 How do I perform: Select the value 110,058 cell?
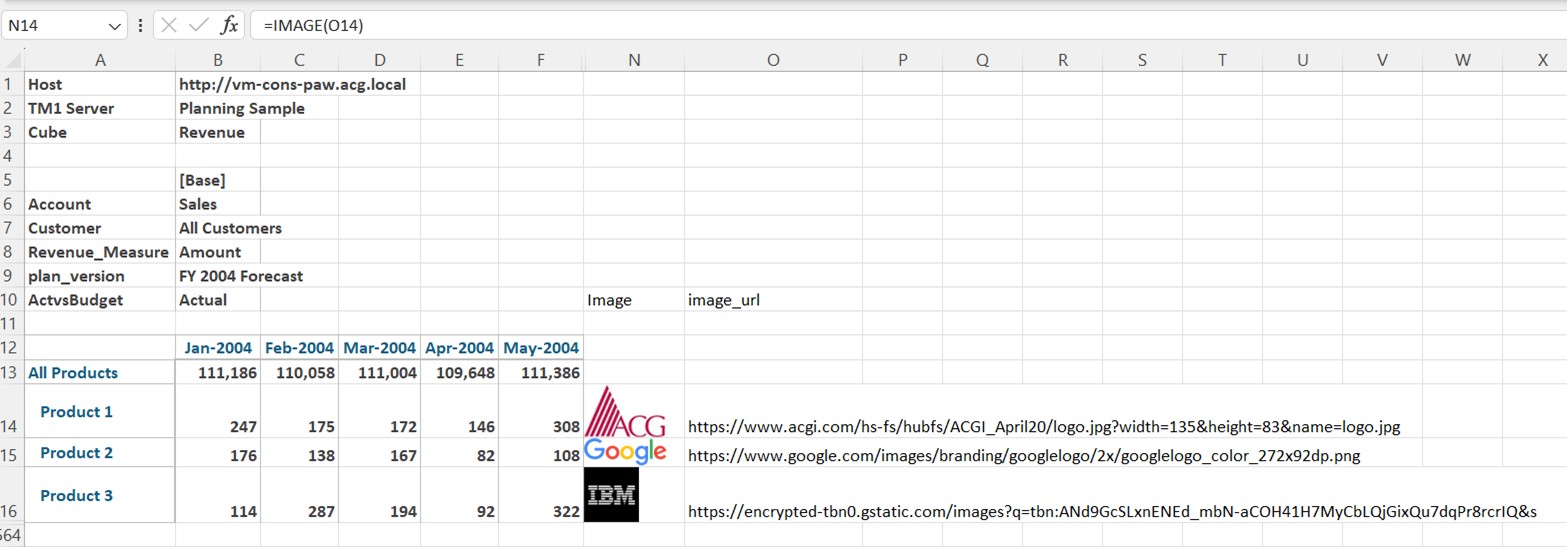tap(299, 373)
